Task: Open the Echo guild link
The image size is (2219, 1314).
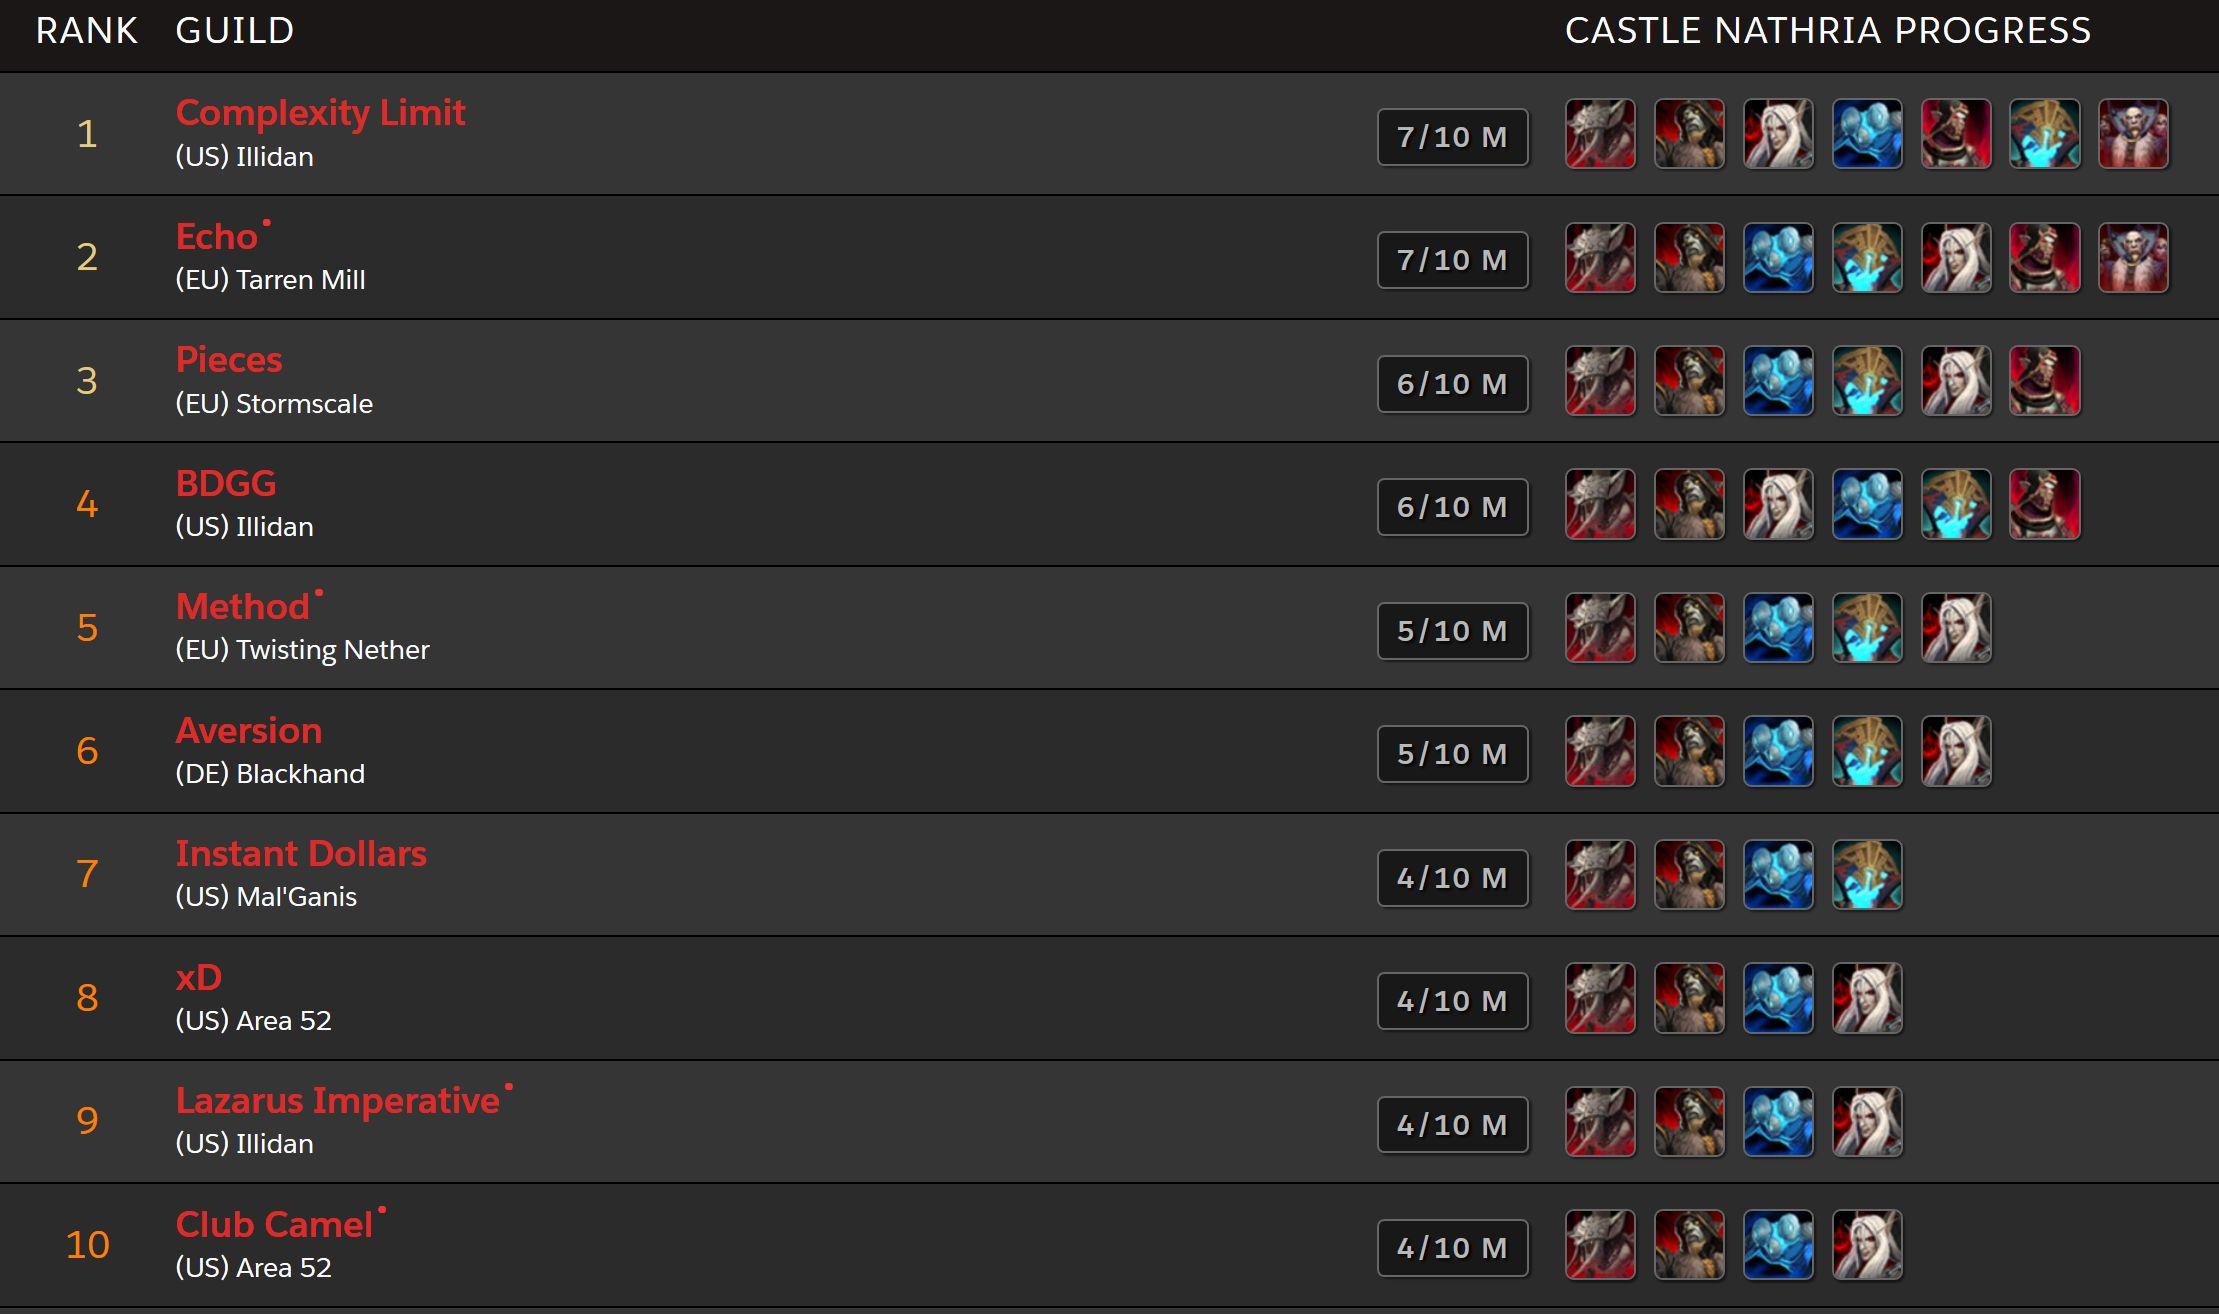Action: tap(217, 237)
